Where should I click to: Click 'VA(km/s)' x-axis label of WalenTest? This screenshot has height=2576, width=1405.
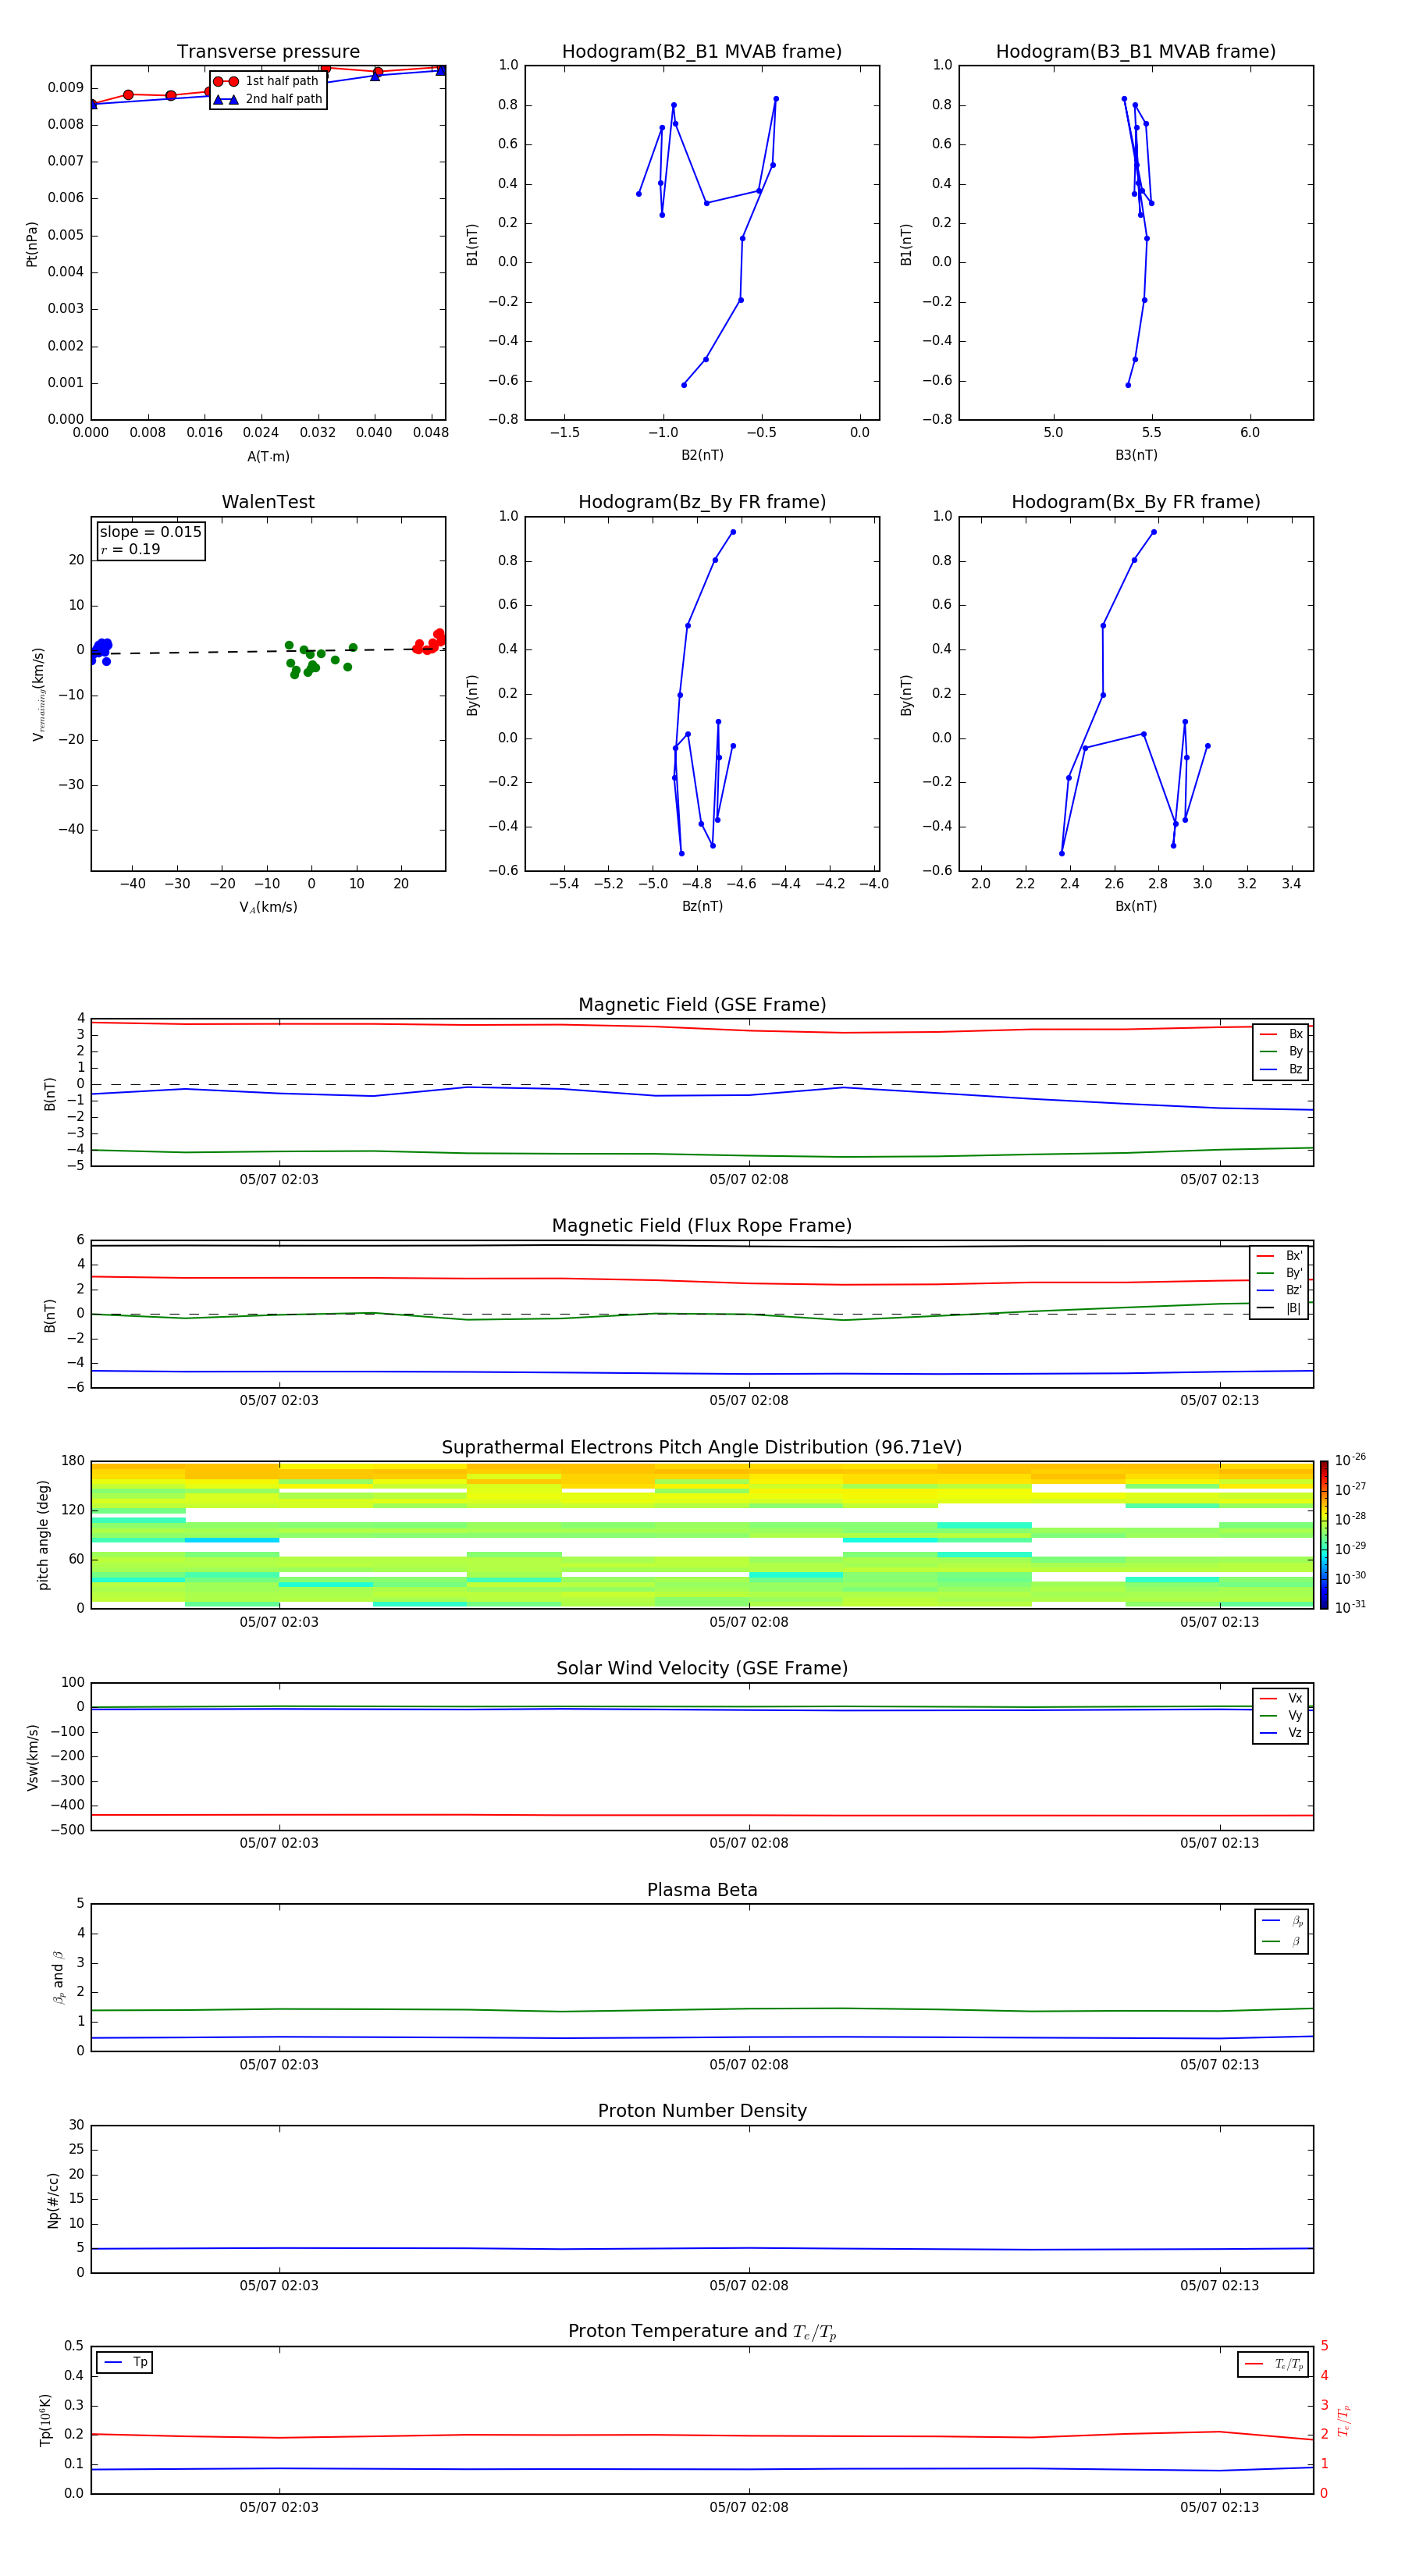pyautogui.click(x=268, y=907)
